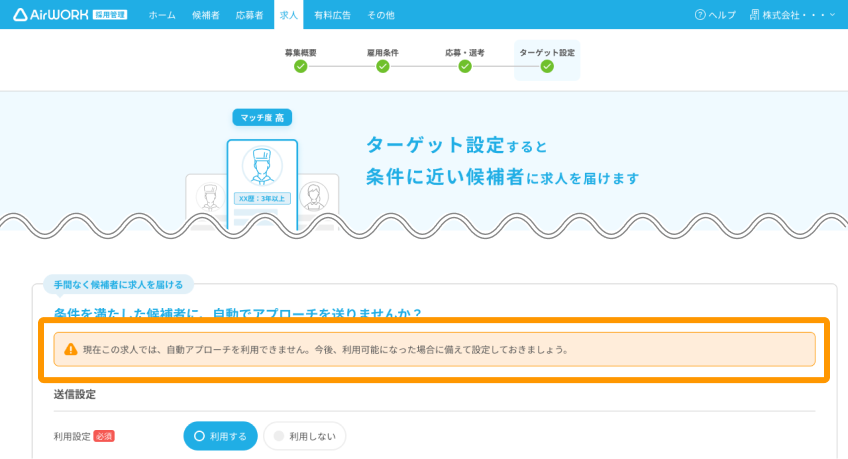
Task: Go to the 募集概要 step checkmark
Action: (x=301, y=66)
